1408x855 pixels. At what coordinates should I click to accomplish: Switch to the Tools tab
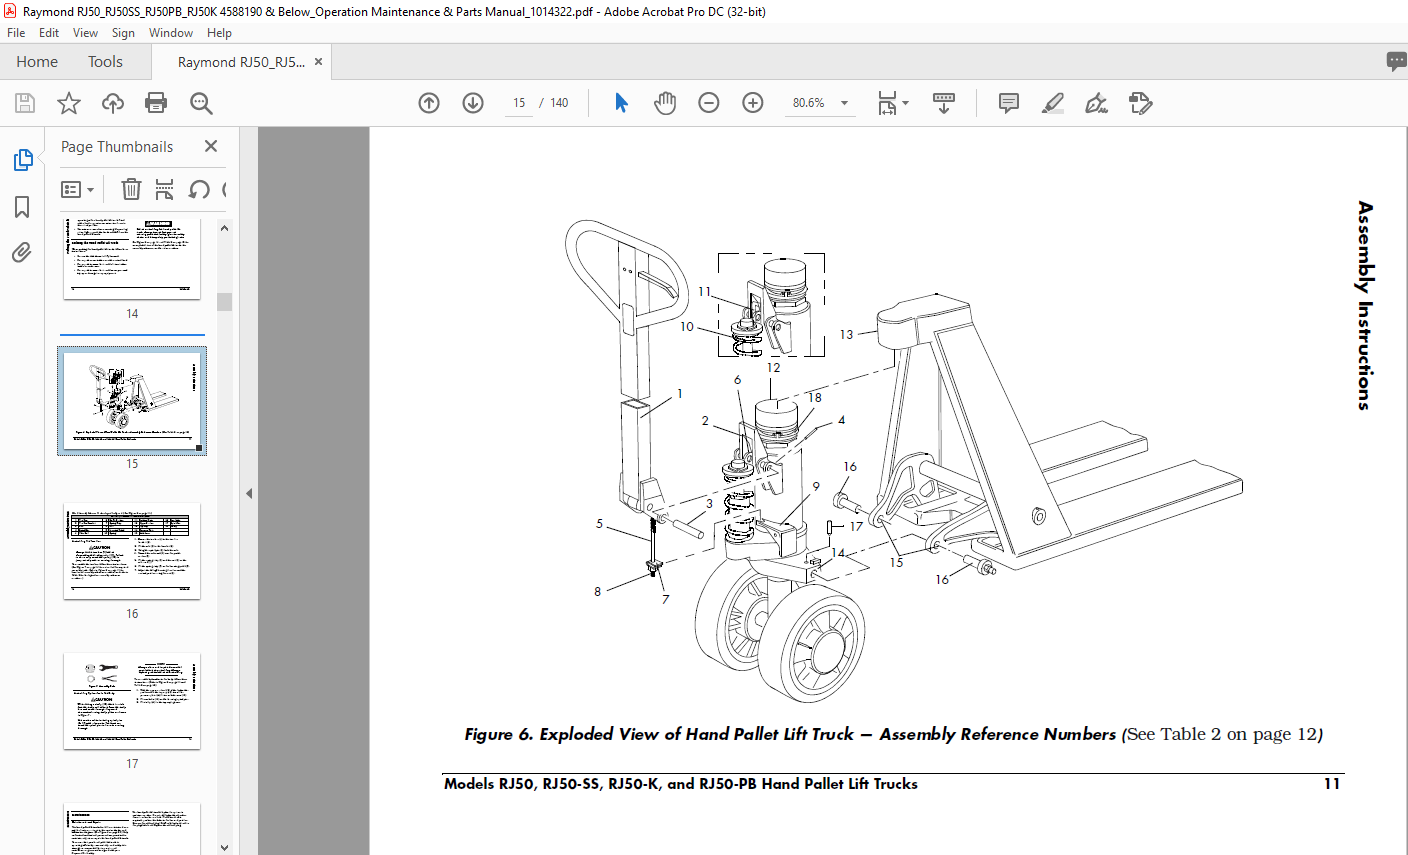click(105, 62)
